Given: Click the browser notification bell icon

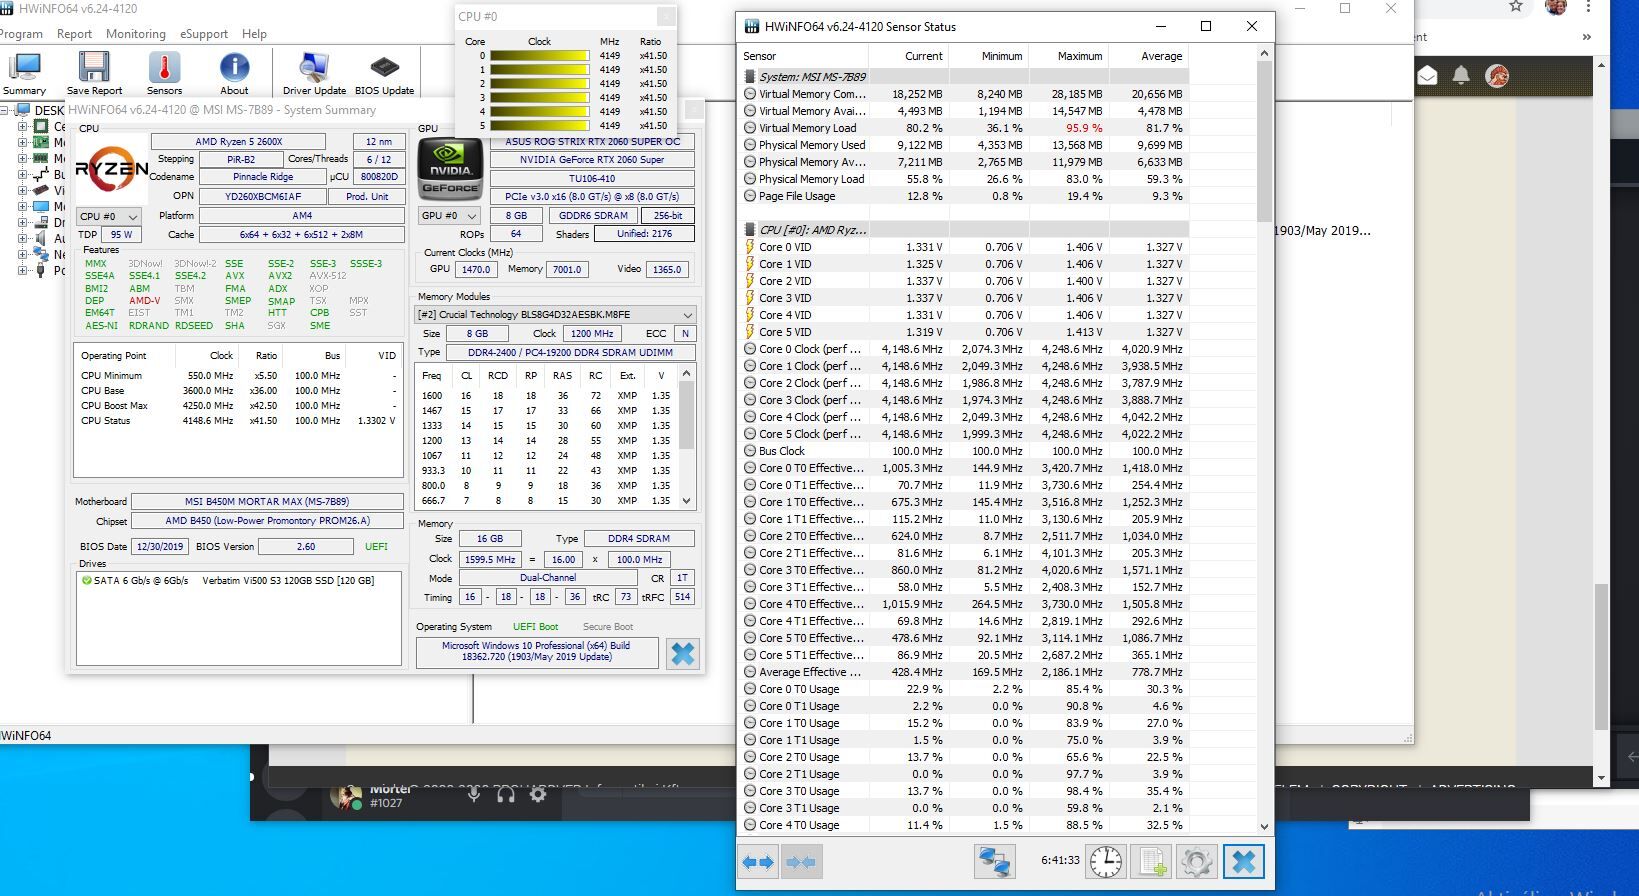Looking at the screenshot, I should pyautogui.click(x=1461, y=76).
